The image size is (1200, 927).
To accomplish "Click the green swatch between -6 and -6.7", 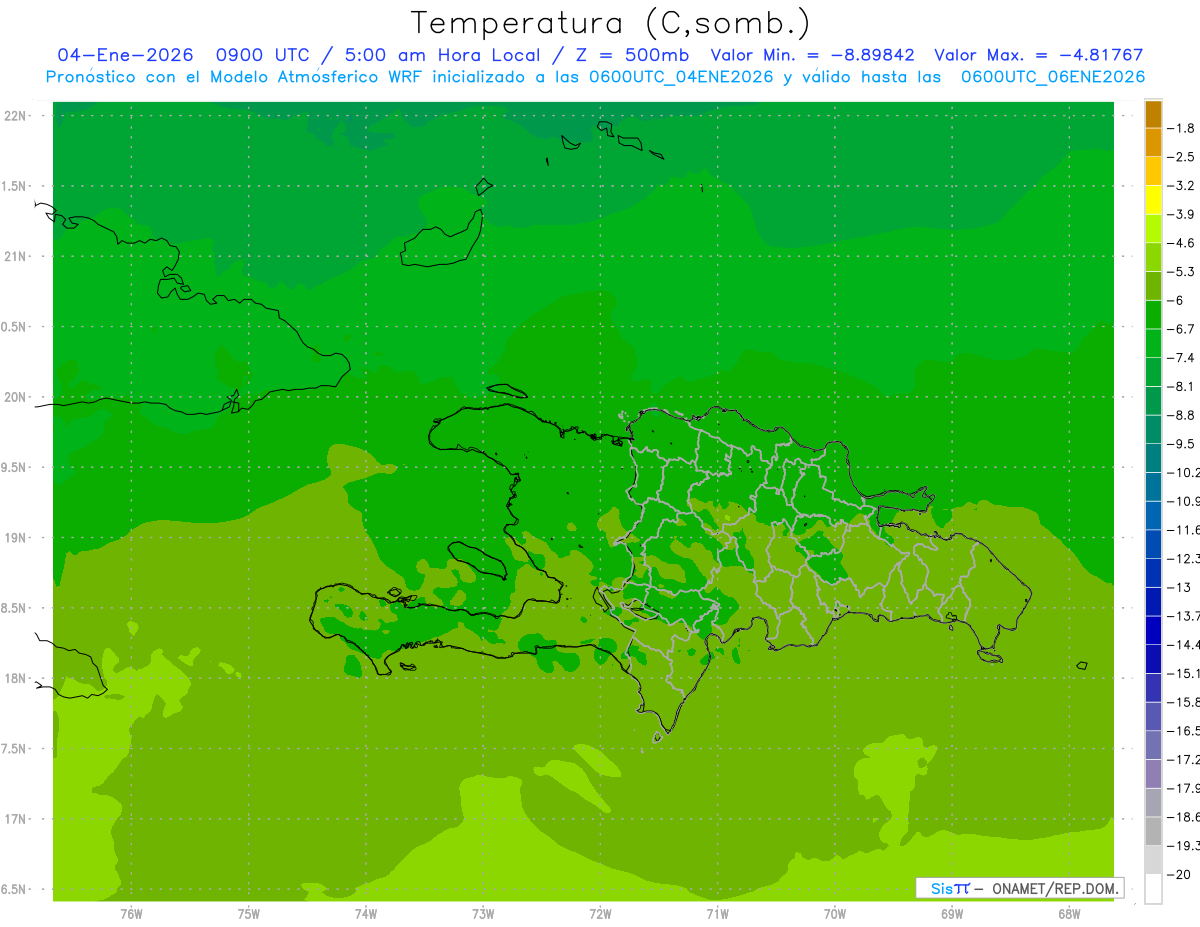I will point(1153,314).
